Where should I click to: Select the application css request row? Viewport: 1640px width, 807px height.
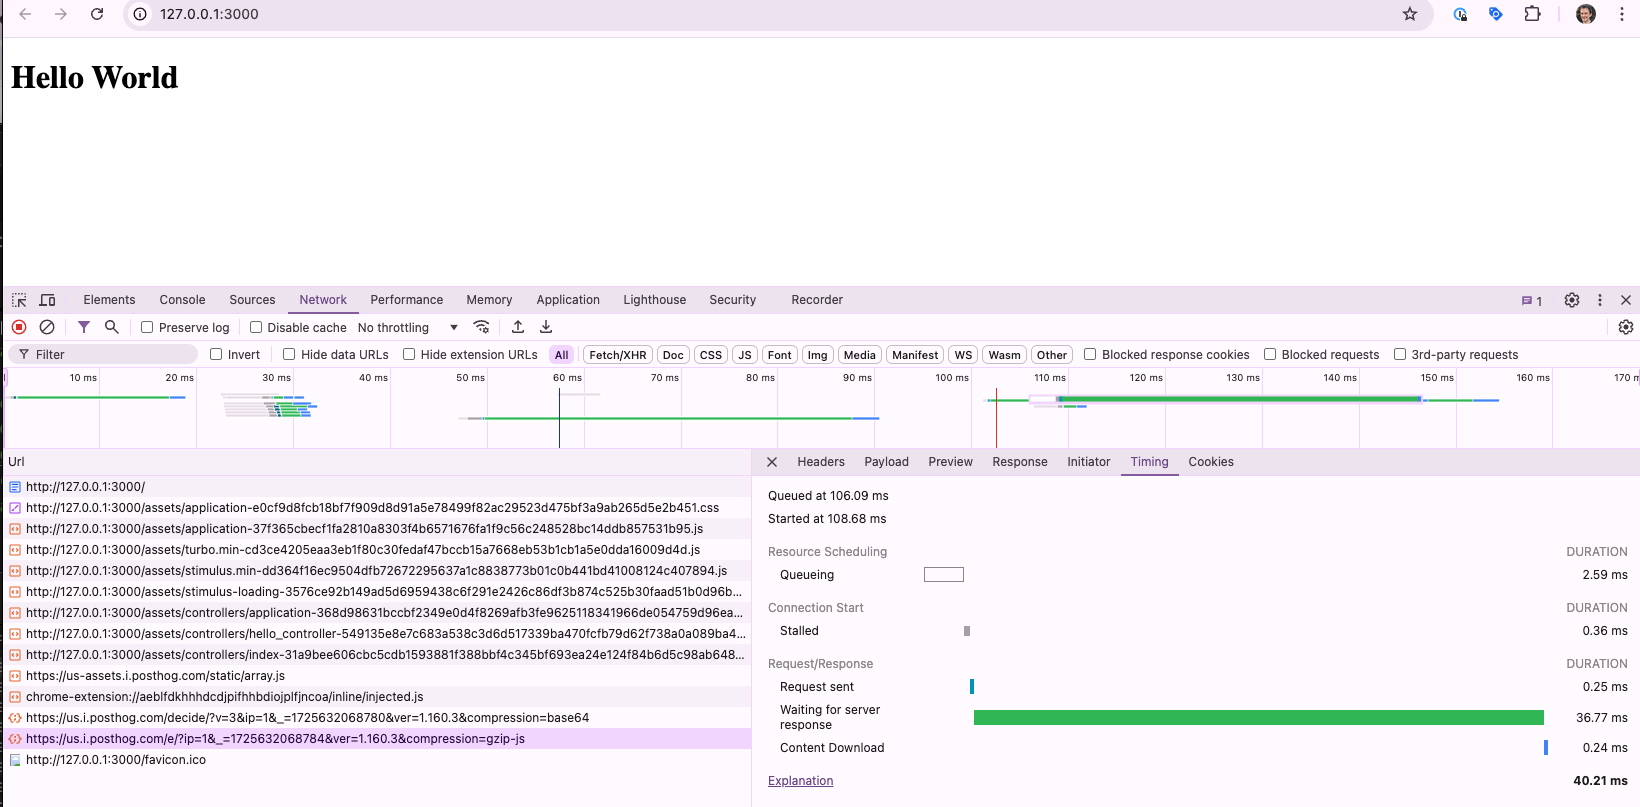click(x=376, y=508)
